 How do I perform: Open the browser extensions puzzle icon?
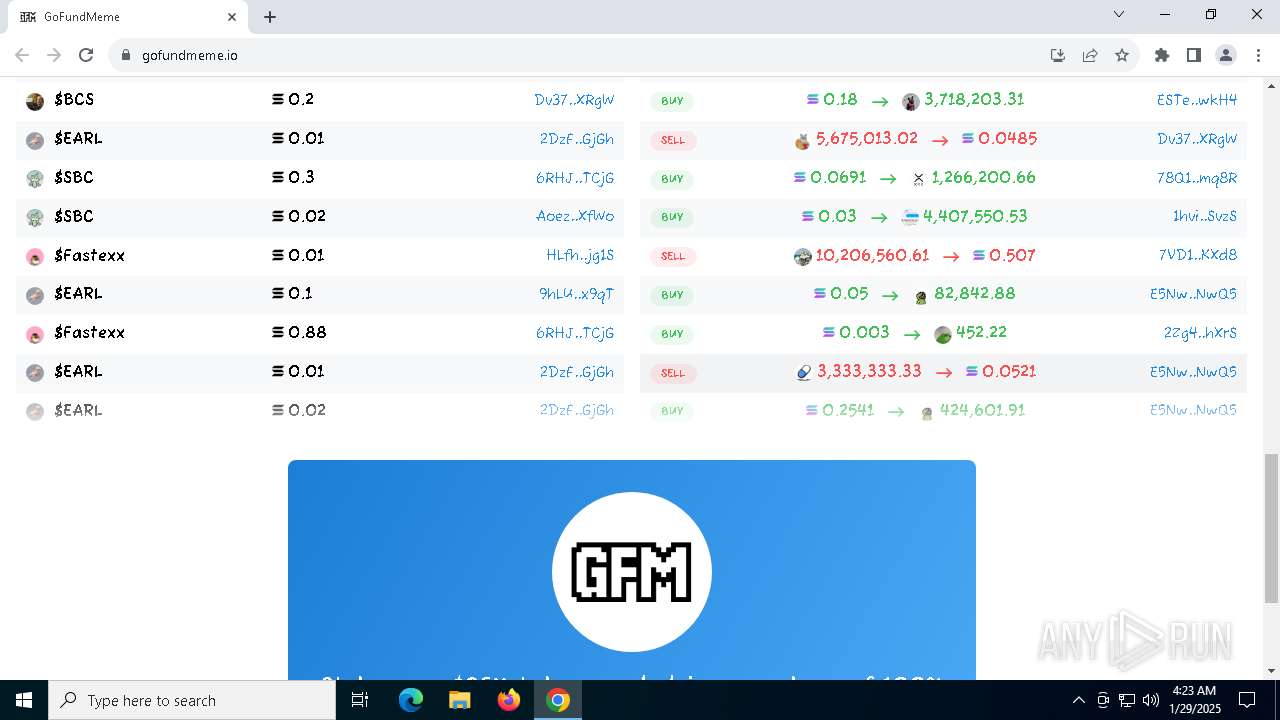(x=1161, y=55)
